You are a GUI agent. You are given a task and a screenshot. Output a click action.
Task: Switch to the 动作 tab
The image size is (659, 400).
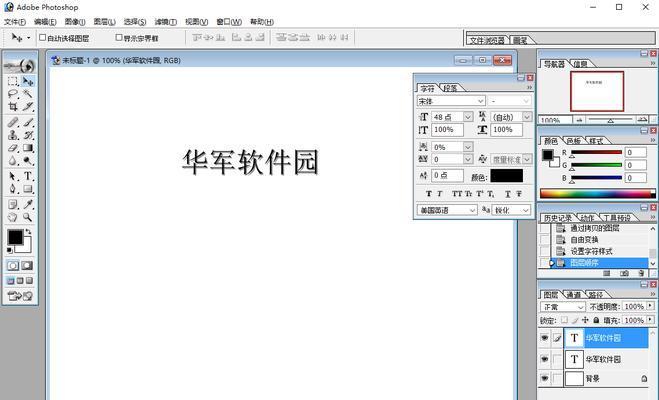(x=587, y=218)
